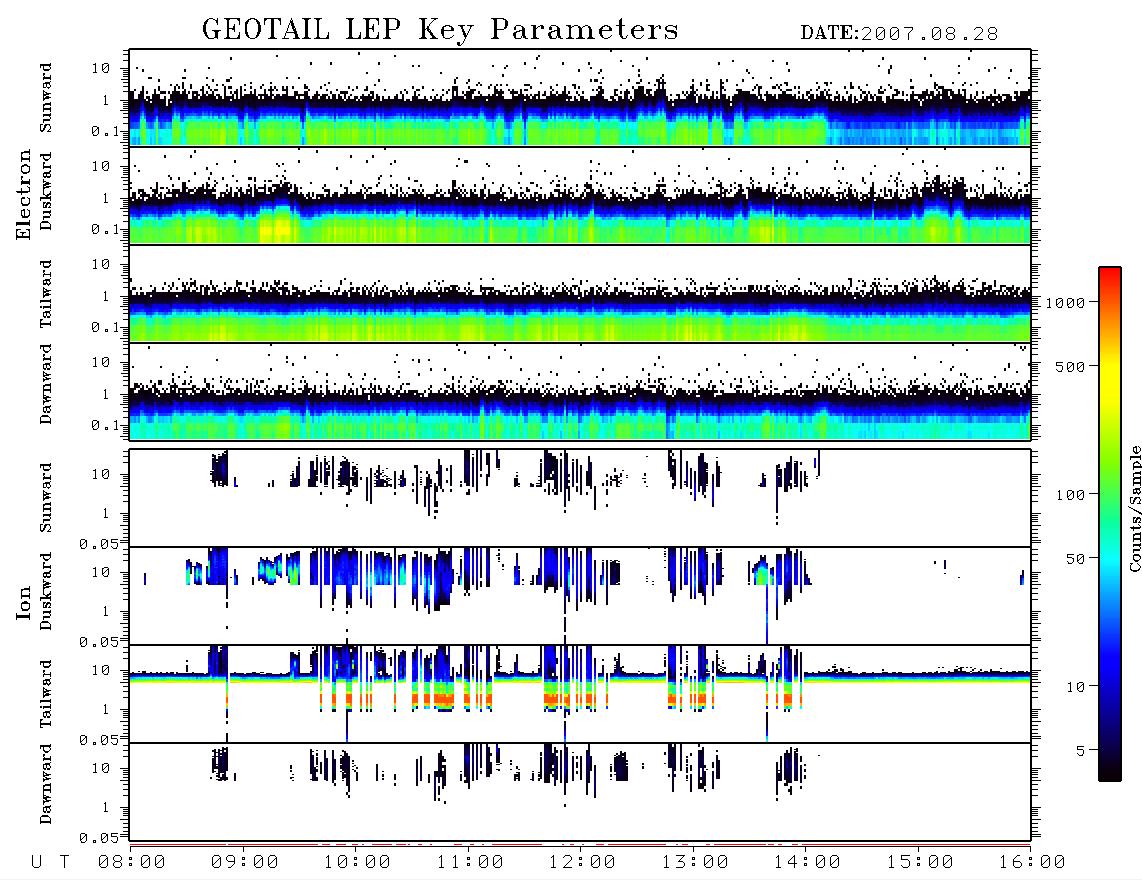Click the 50 colorbar tick value
This screenshot has height=880, width=1142.
click(x=1075, y=559)
